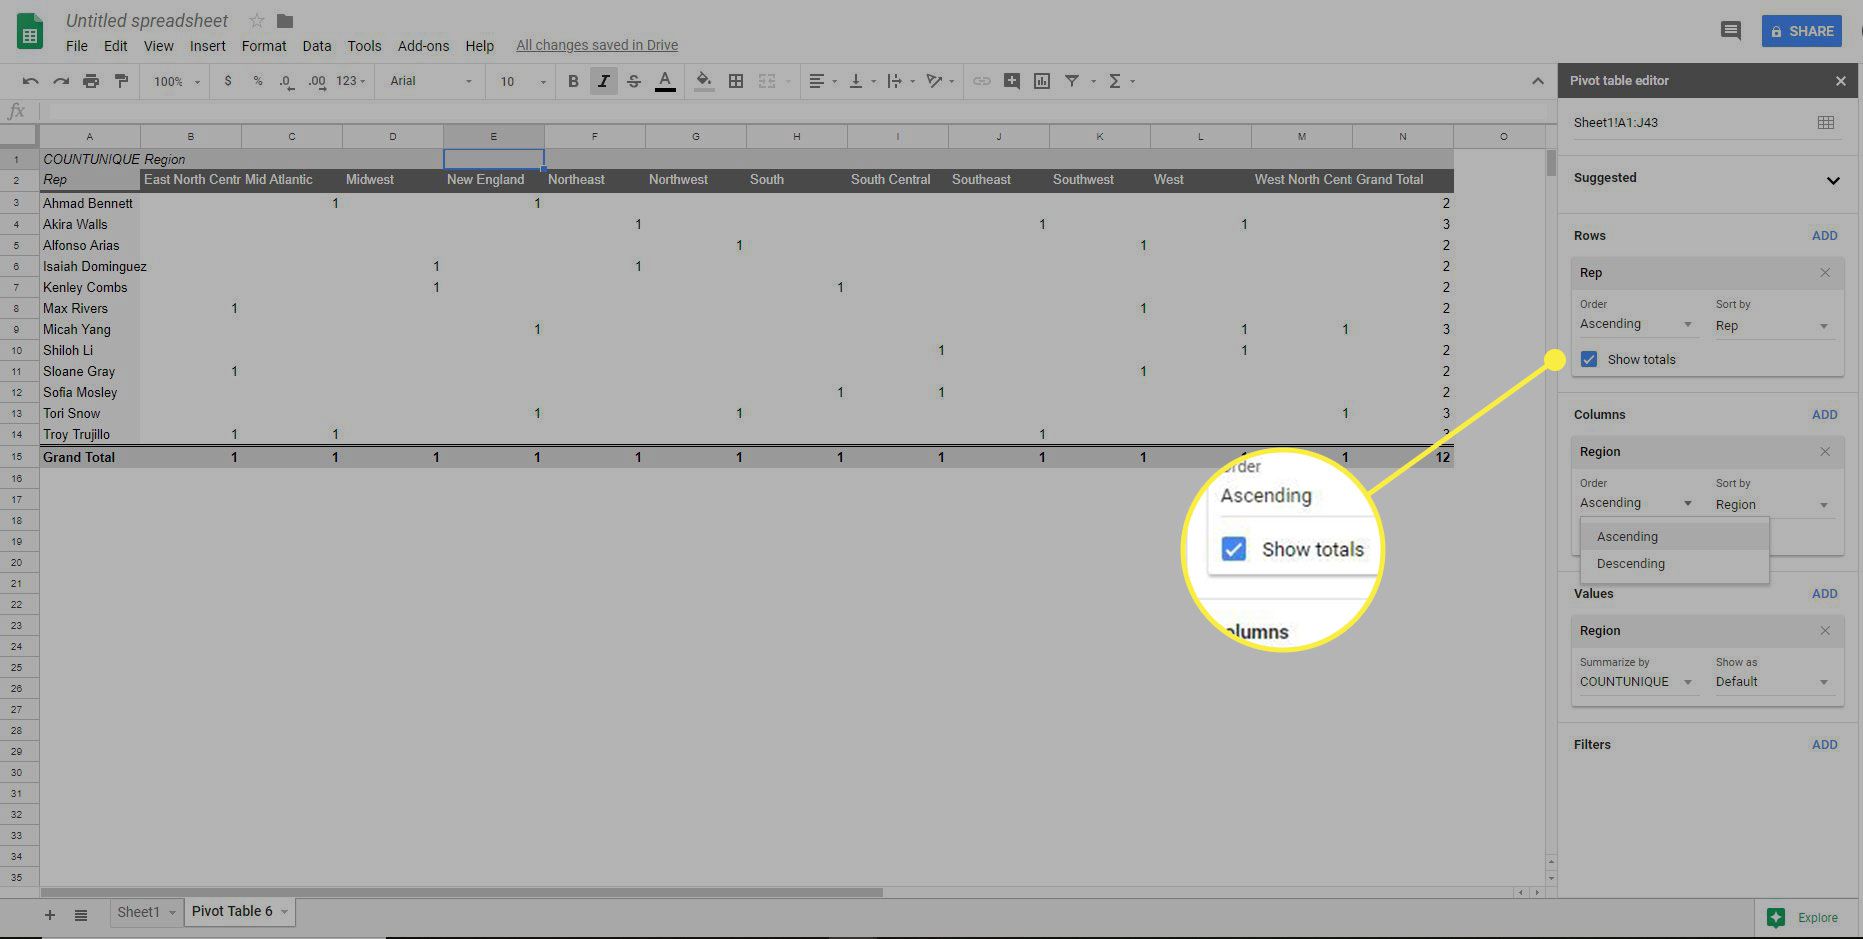Click the 'All changes saved in Drive' link
This screenshot has height=939, width=1863.
tap(597, 45)
